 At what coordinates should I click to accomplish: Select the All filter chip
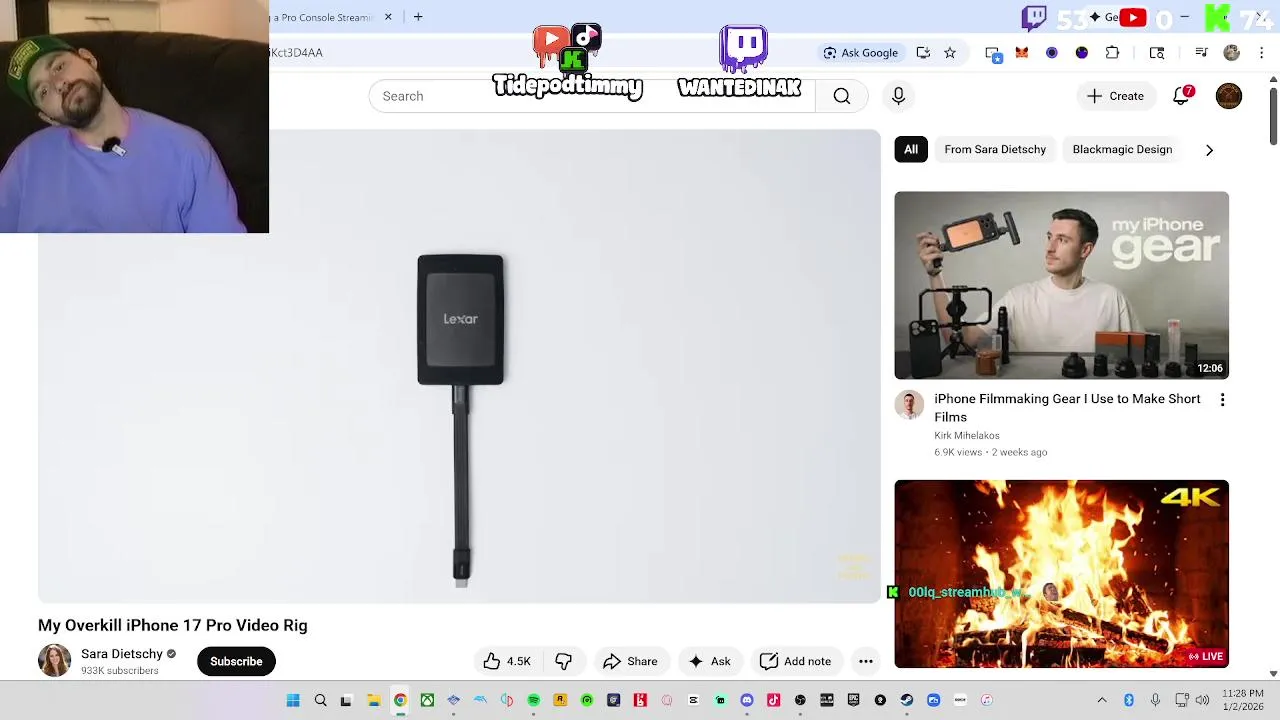click(911, 149)
